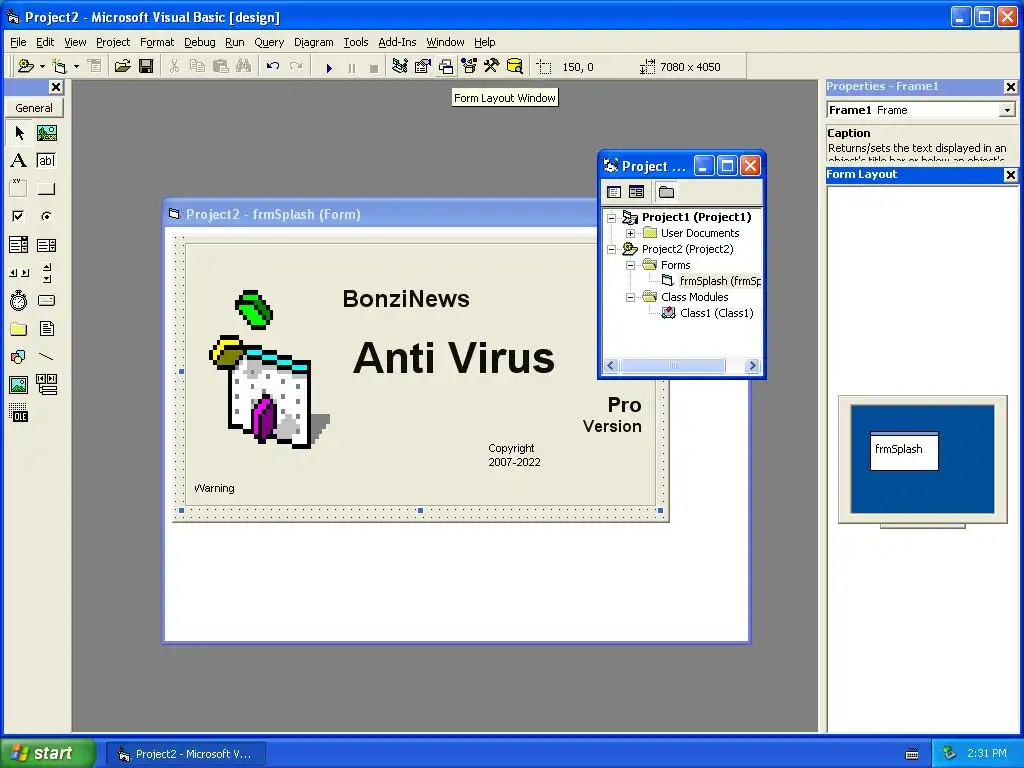Select the "Anti Virus" label on the form

tap(454, 358)
